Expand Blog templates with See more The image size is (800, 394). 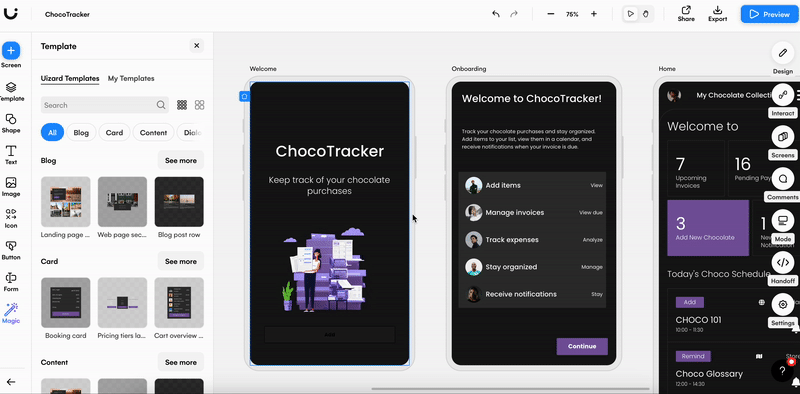181,160
